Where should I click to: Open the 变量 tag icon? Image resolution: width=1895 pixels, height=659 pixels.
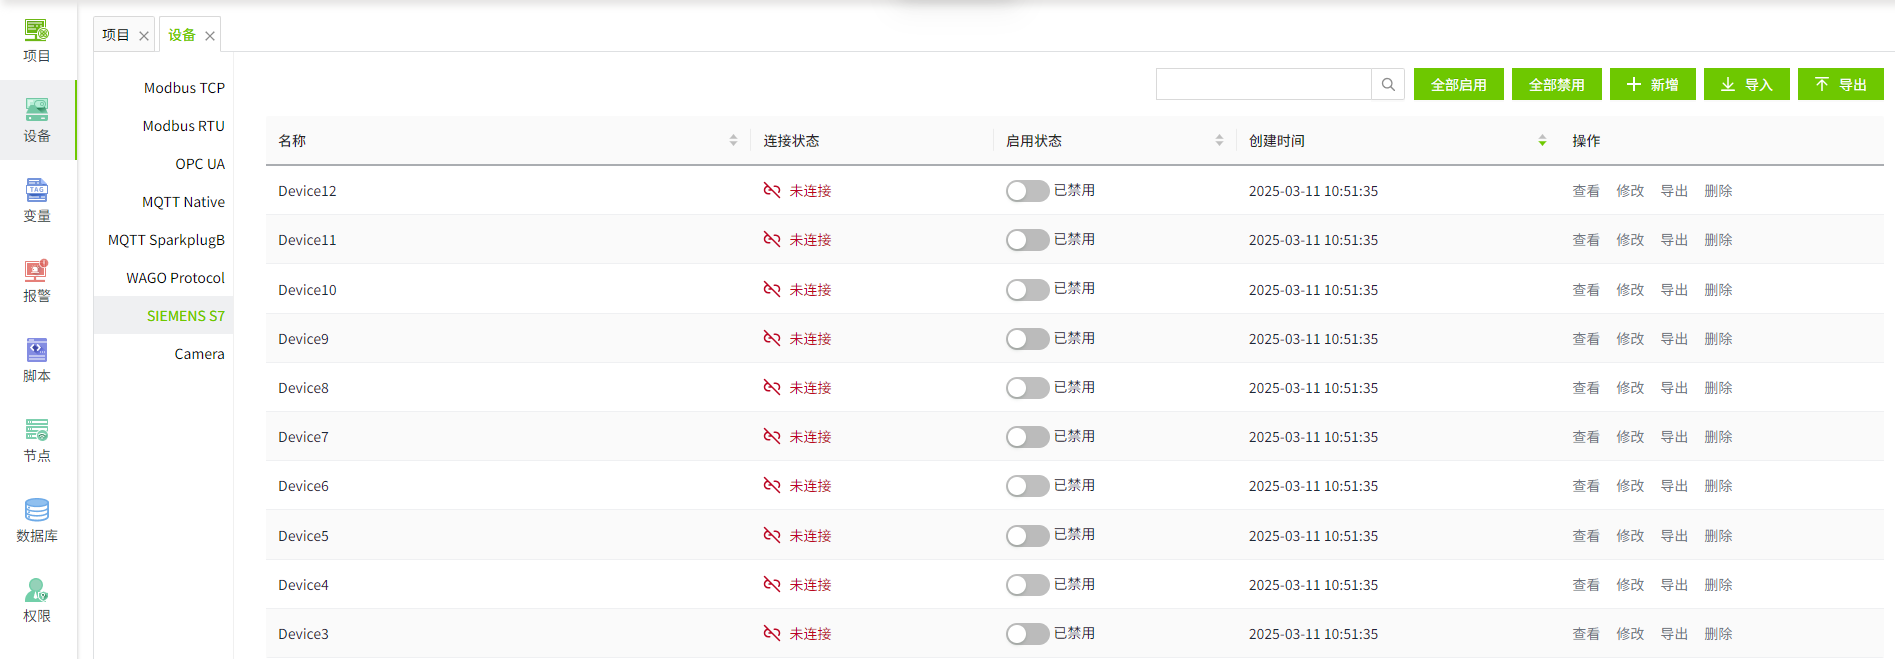click(x=37, y=191)
